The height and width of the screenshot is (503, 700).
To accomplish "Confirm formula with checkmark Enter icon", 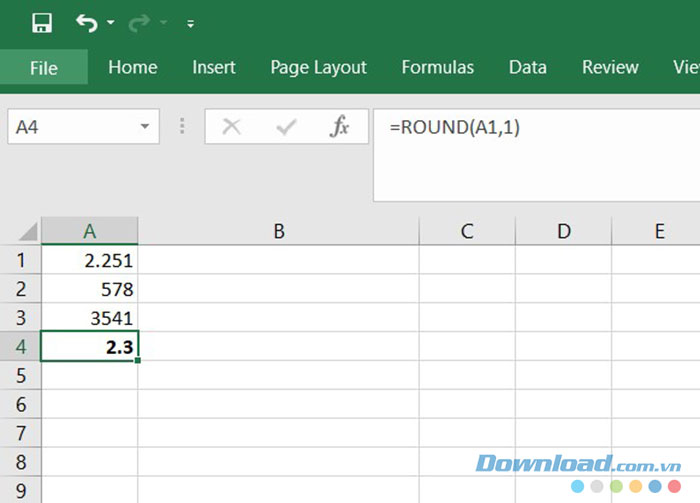I will [287, 127].
